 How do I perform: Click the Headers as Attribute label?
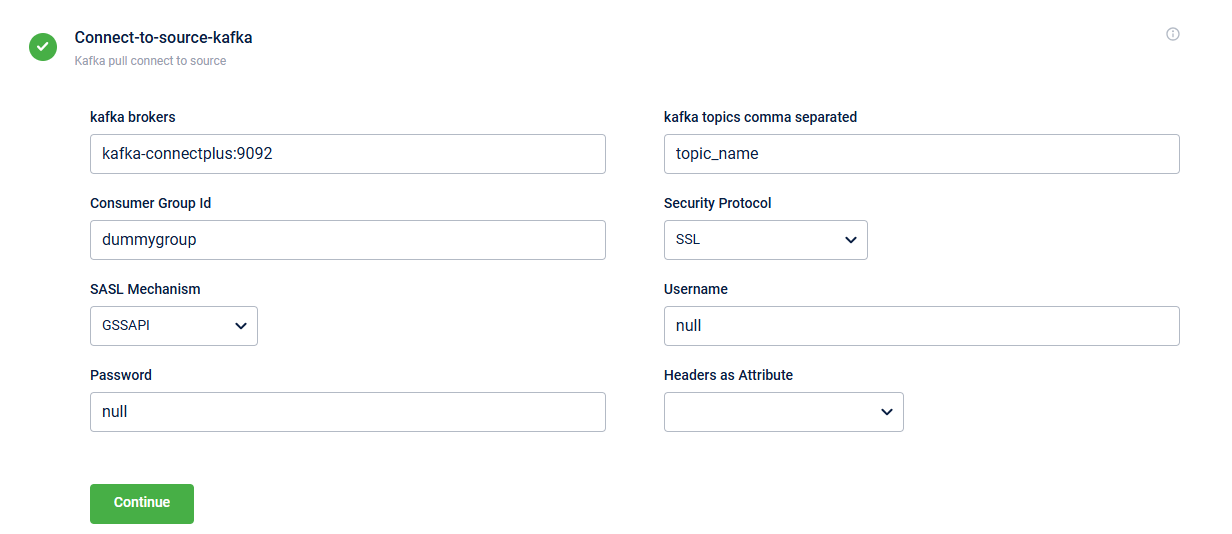[x=728, y=375]
